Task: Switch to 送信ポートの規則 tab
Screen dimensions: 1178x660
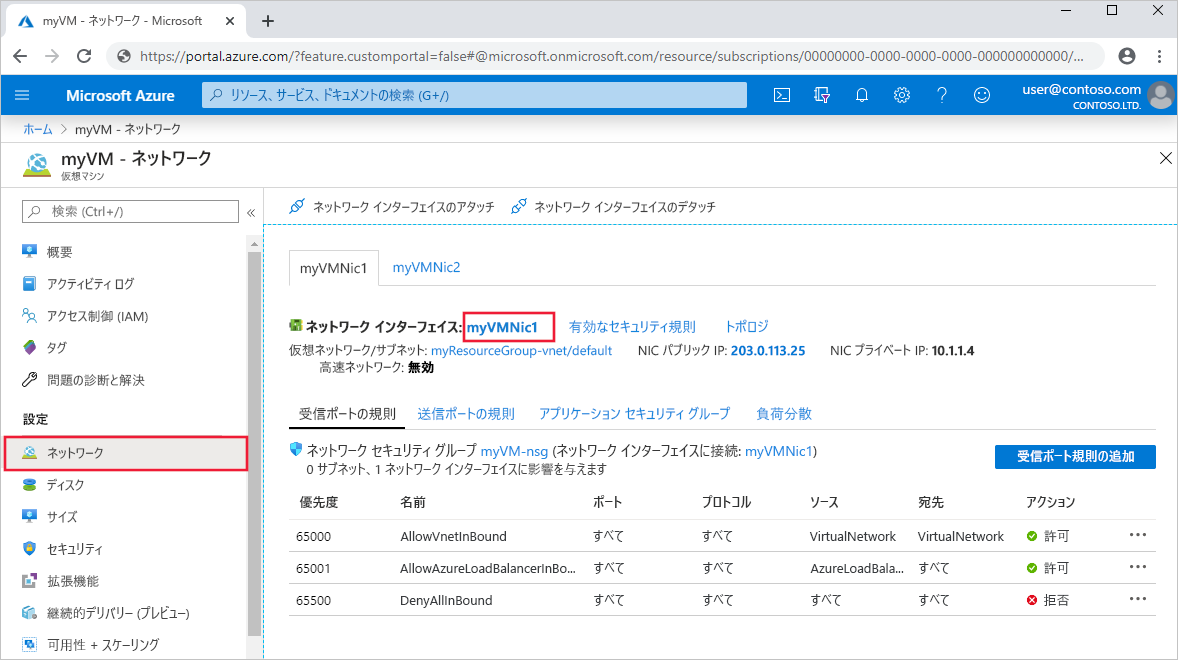Action: (x=466, y=414)
